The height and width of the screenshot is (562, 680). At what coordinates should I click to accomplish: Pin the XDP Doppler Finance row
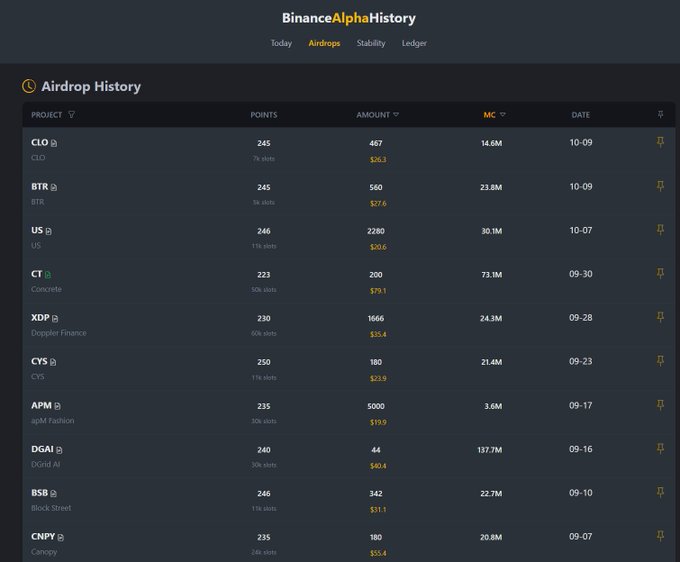pos(660,317)
